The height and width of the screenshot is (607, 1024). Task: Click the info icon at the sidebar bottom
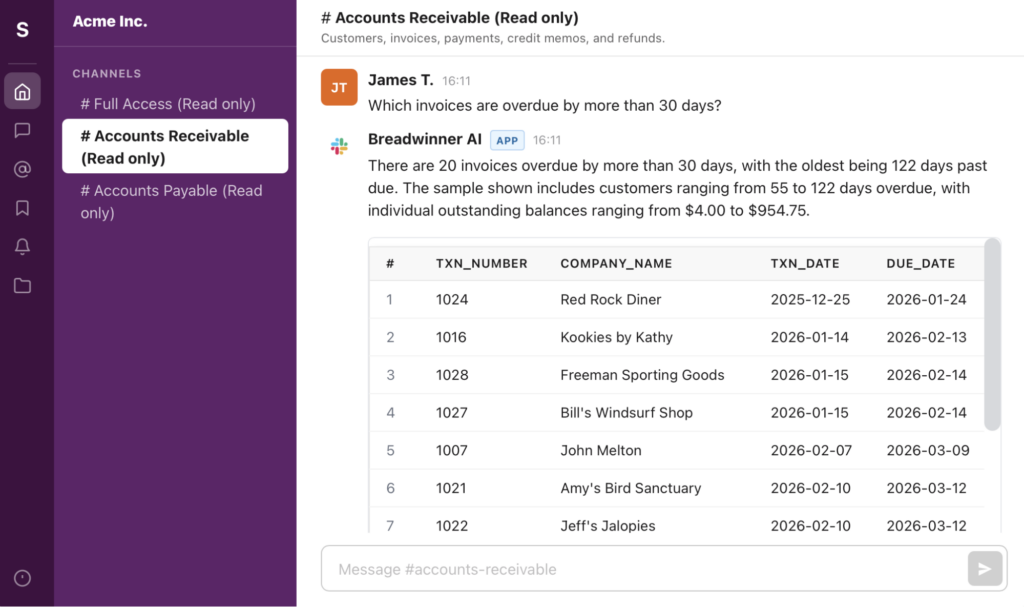pos(22,578)
